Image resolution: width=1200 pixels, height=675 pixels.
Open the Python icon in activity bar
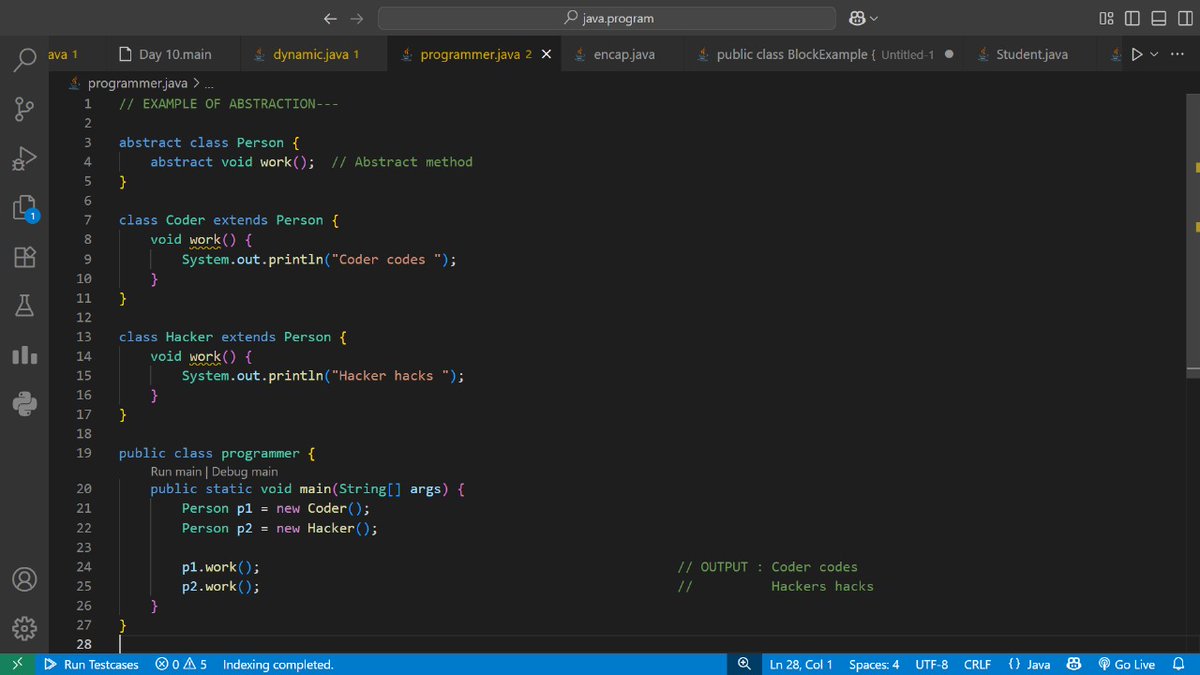click(25, 404)
